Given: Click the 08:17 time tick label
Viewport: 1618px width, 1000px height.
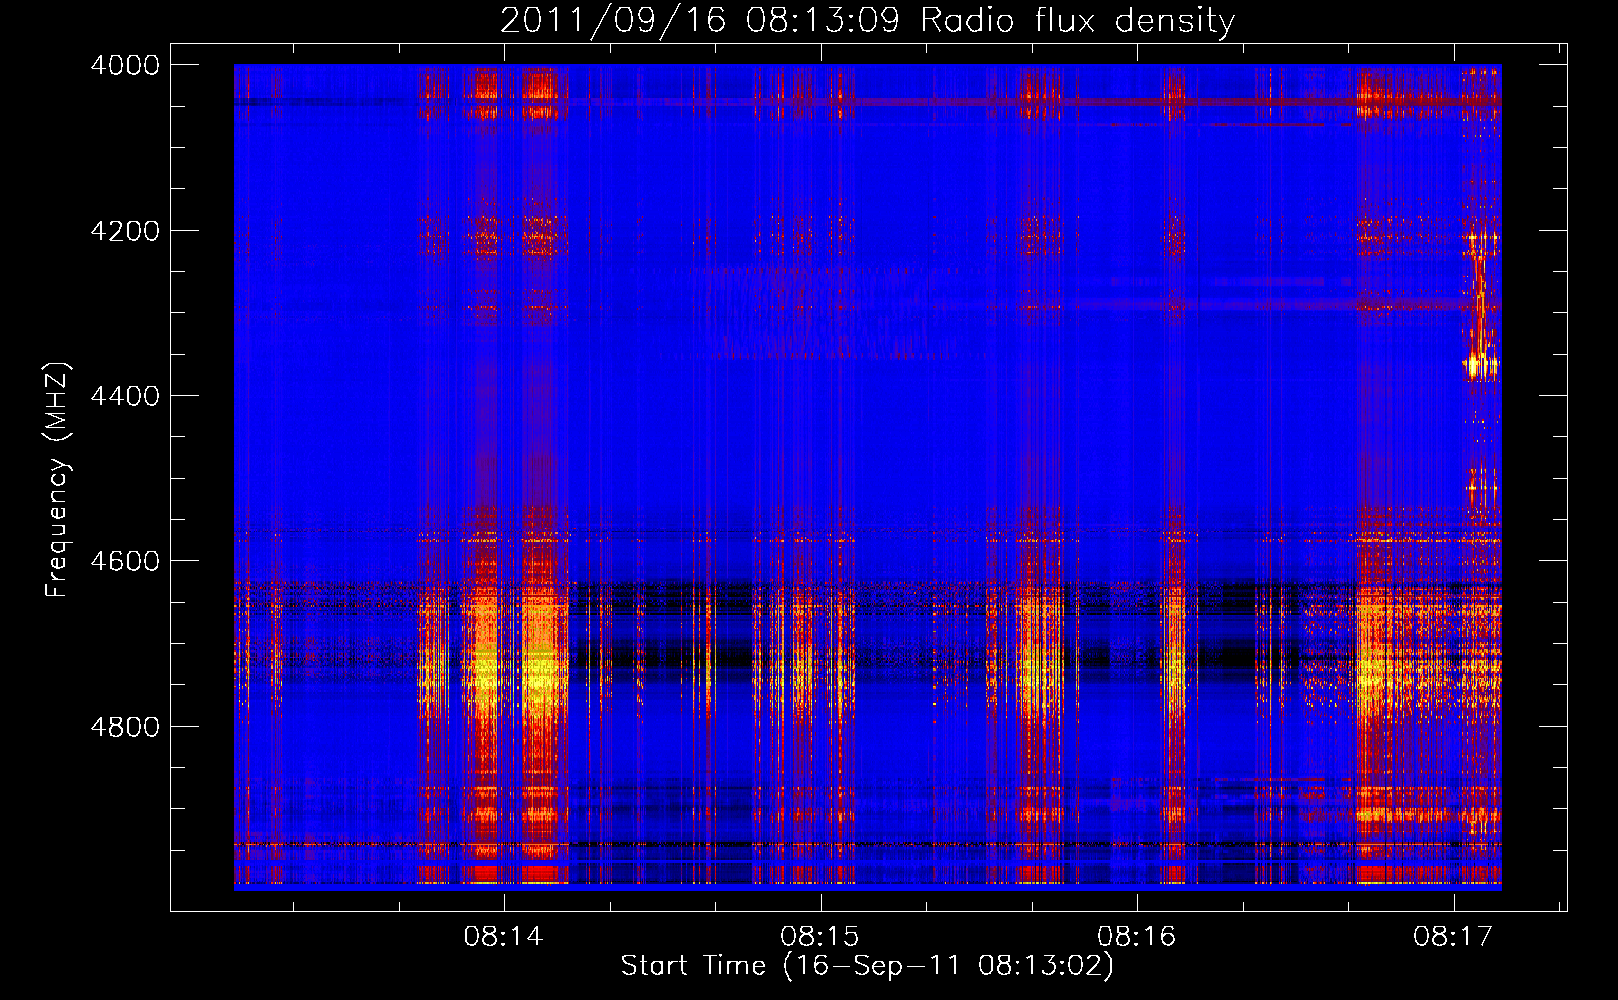Looking at the screenshot, I should pyautogui.click(x=1453, y=937).
